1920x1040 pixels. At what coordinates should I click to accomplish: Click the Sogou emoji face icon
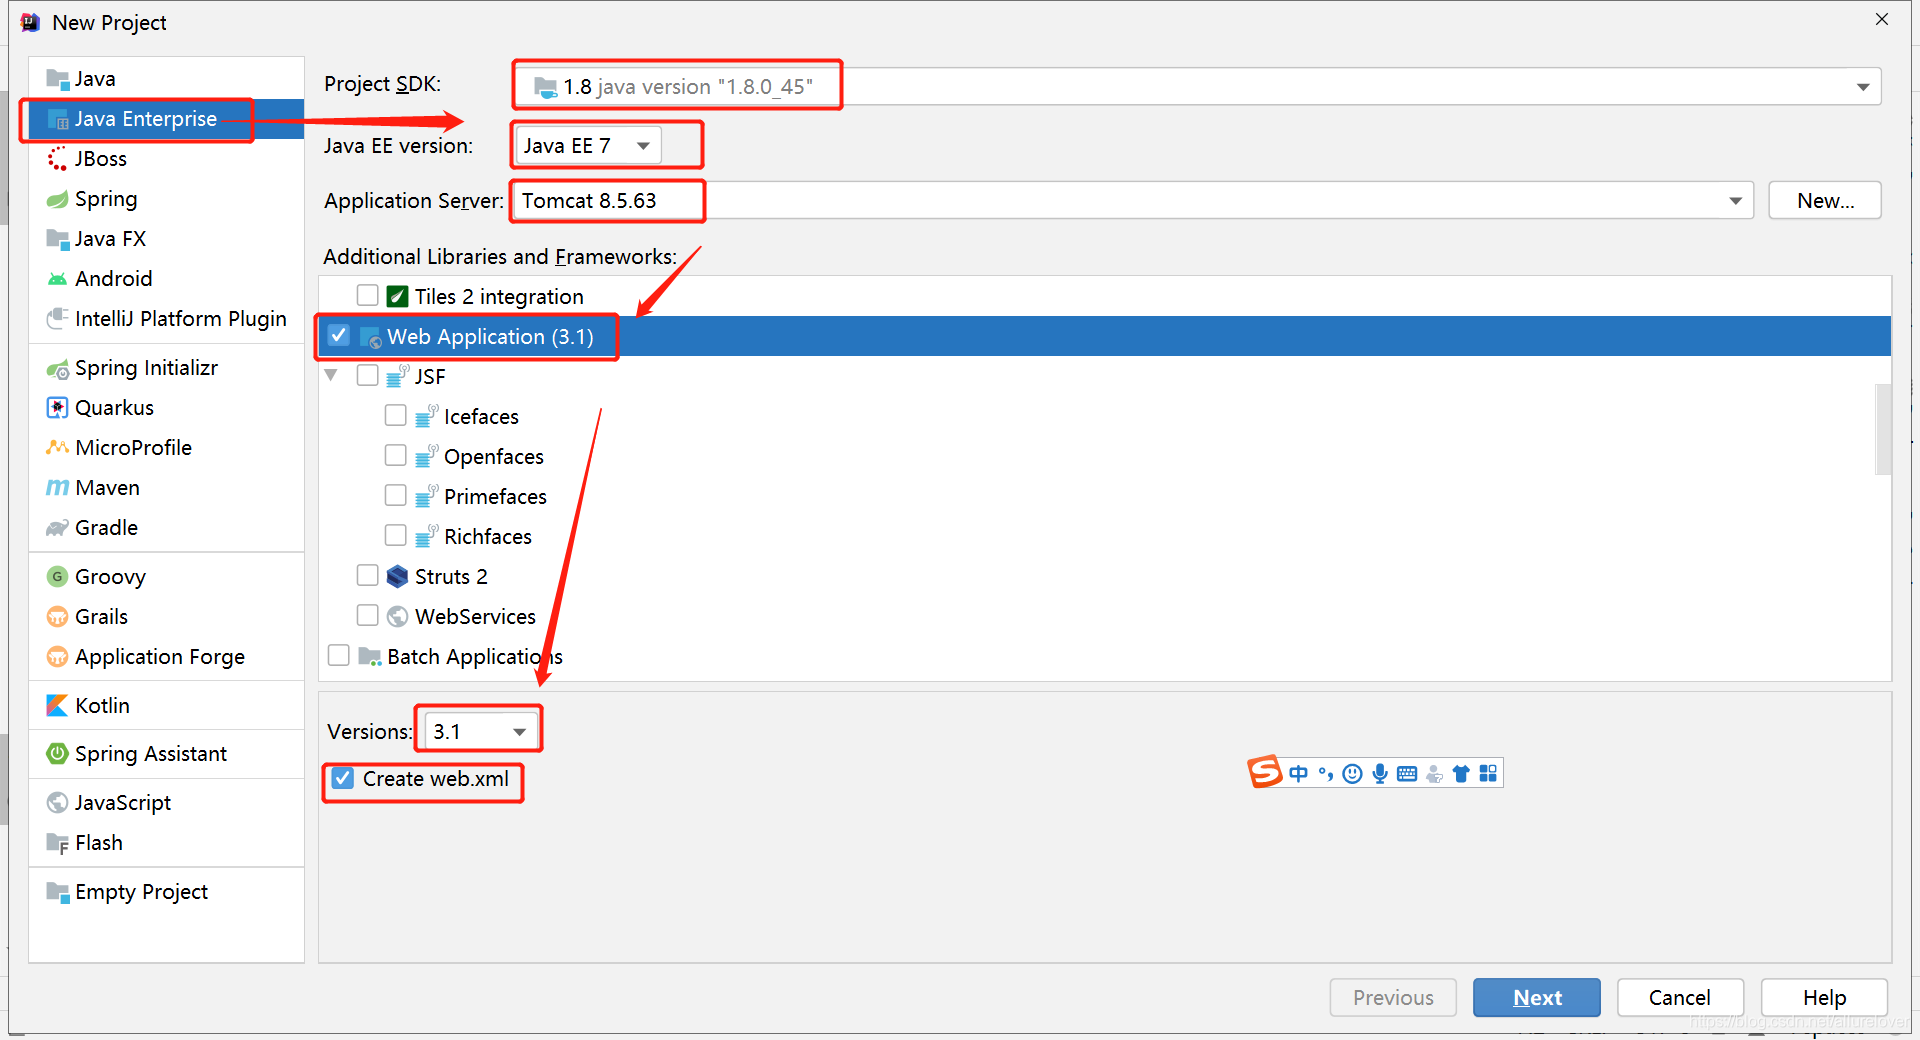click(x=1352, y=773)
